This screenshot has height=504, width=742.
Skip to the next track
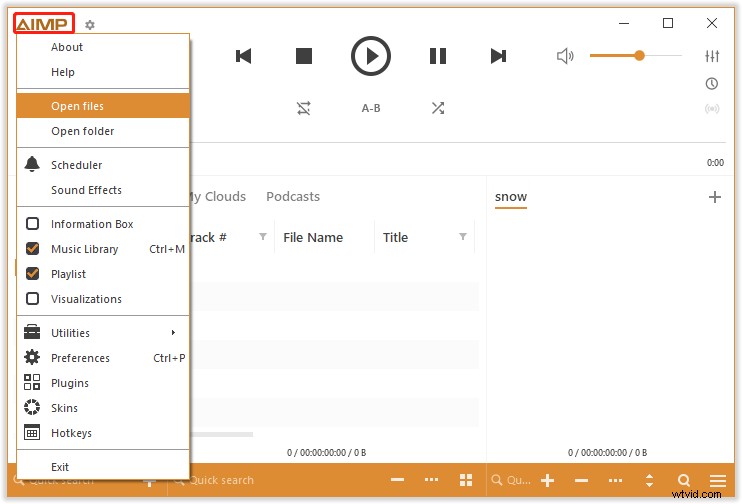pyautogui.click(x=498, y=56)
